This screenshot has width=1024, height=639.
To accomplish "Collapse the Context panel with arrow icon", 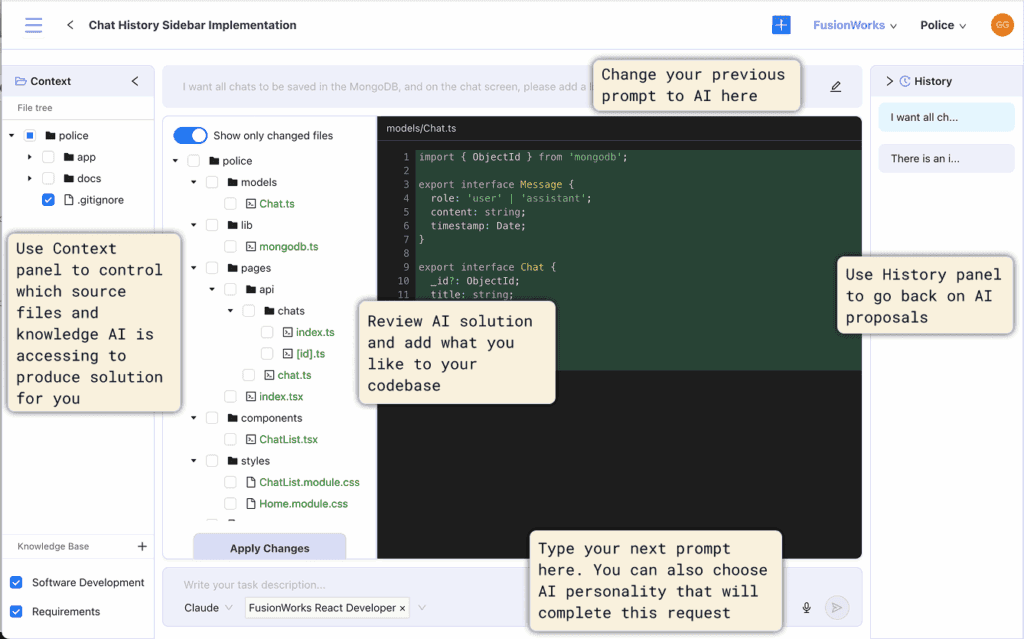I will pyautogui.click(x=135, y=81).
